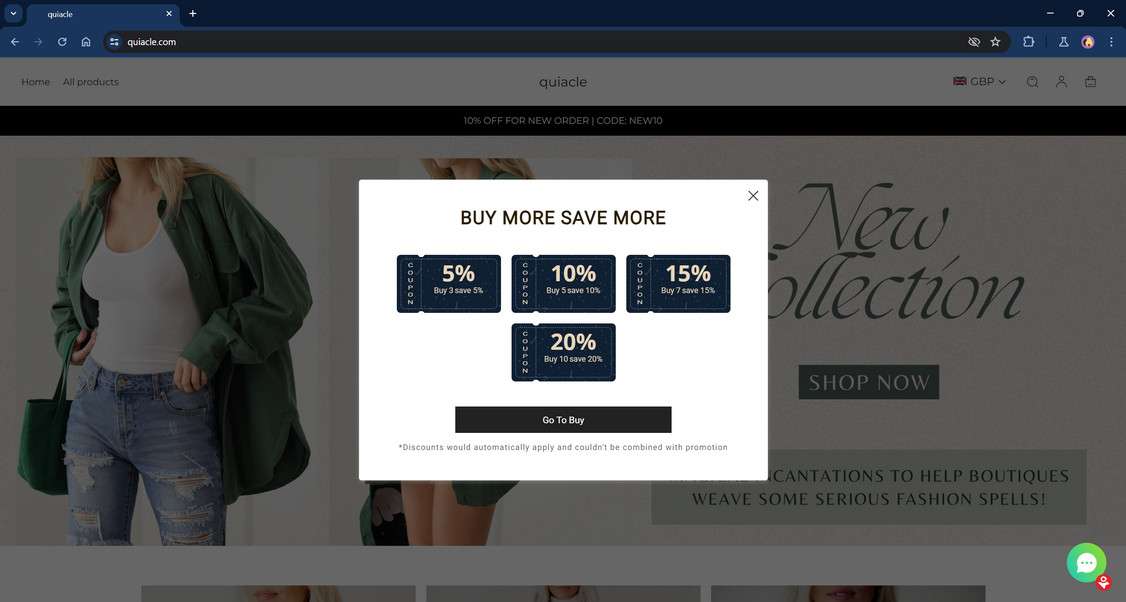Select the 20% coupon for buying 10
Image resolution: width=1126 pixels, height=602 pixels.
coord(563,352)
